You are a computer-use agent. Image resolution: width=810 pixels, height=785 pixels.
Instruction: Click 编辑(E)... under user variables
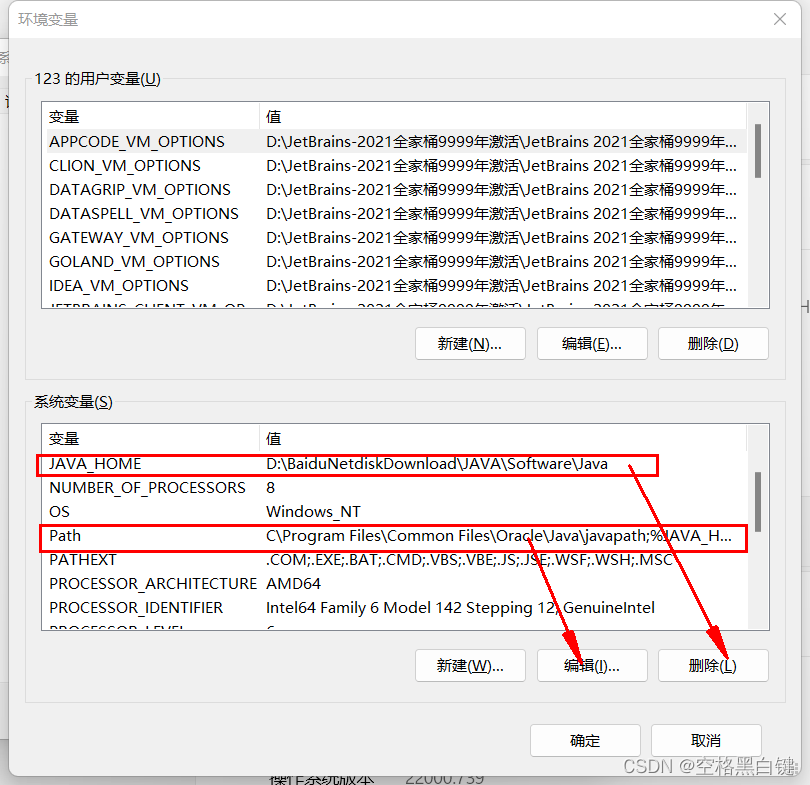(x=592, y=343)
